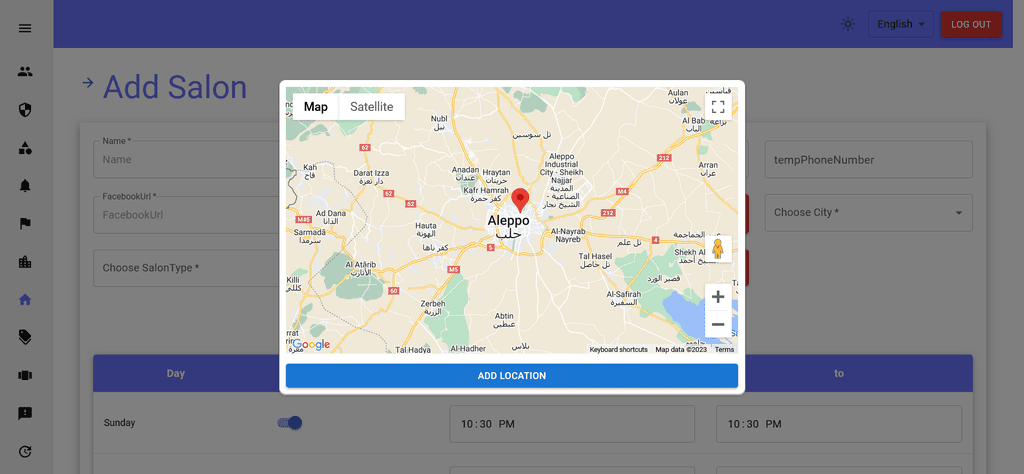This screenshot has height=474, width=1024.
Task: Click the red location pin on Aleppo
Action: [520, 200]
